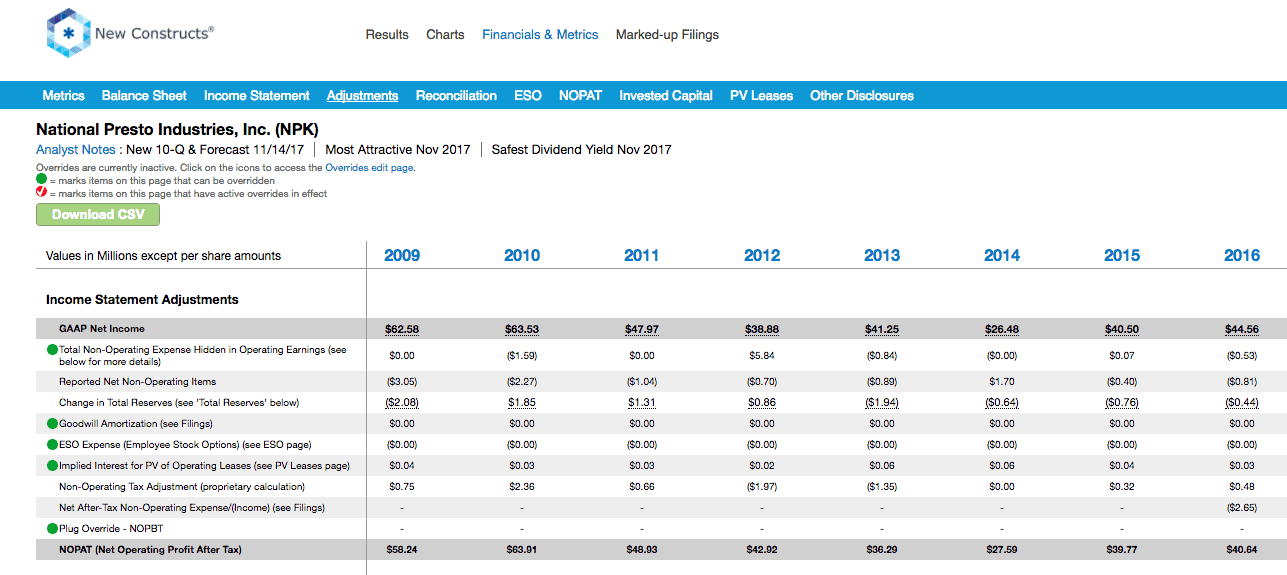
Task: Click Change in Total Reserves value $0.86
Action: pyautogui.click(x=762, y=403)
